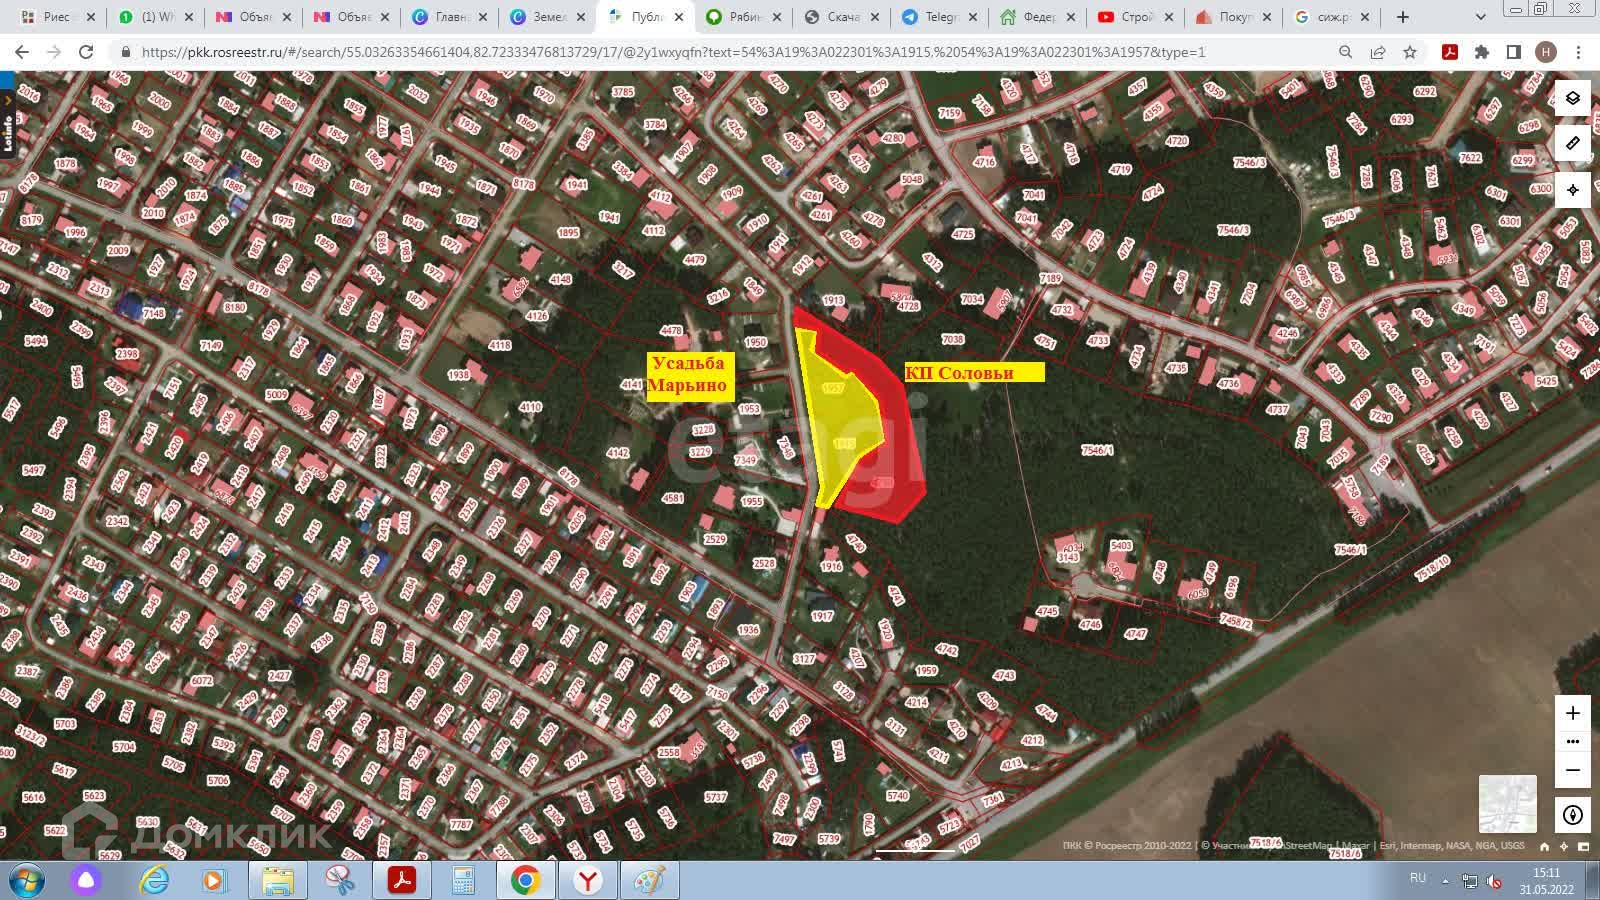This screenshot has height=900, width=1600.
Task: Open the Adobe Acrobat browser extension
Action: pyautogui.click(x=1449, y=52)
